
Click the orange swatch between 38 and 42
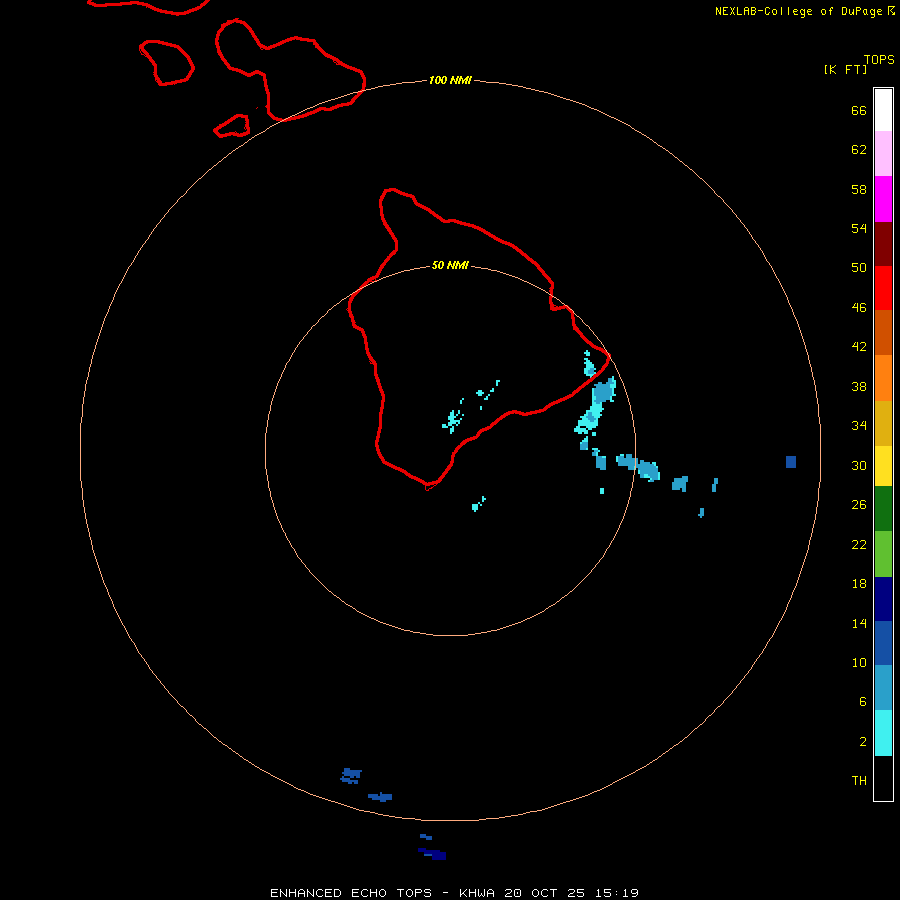pos(883,378)
